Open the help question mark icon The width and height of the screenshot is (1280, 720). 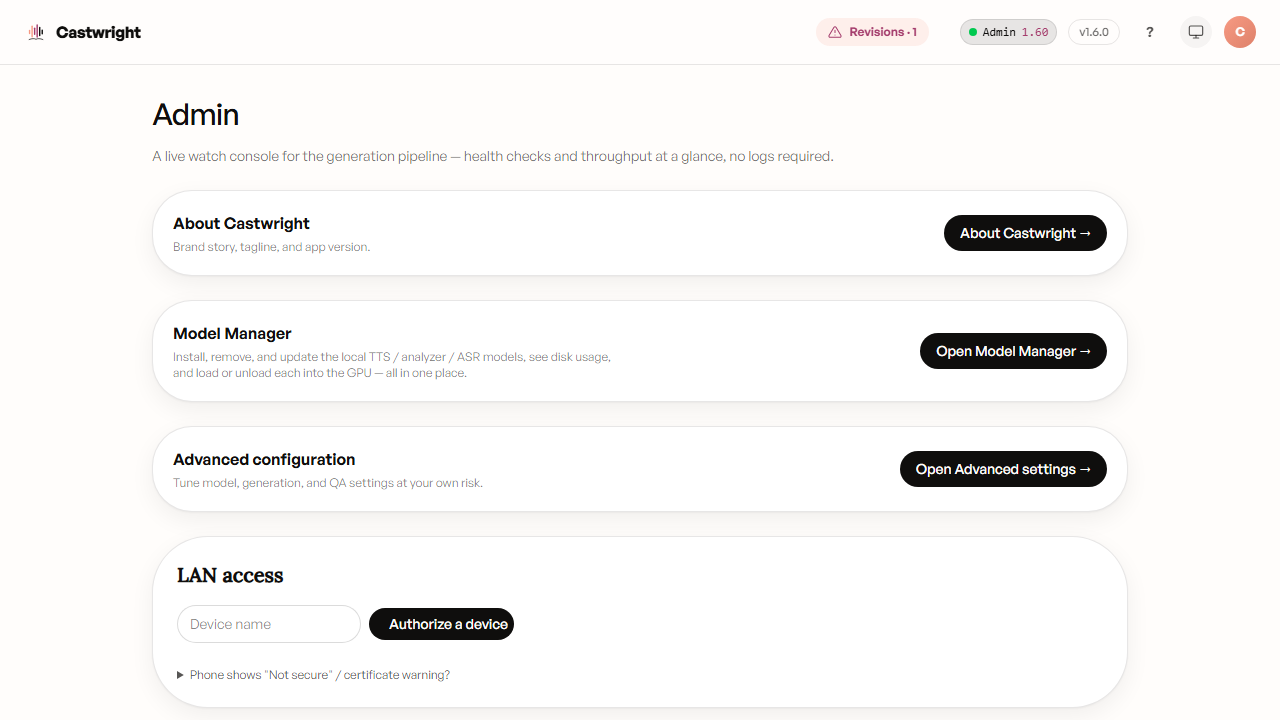click(x=1150, y=32)
